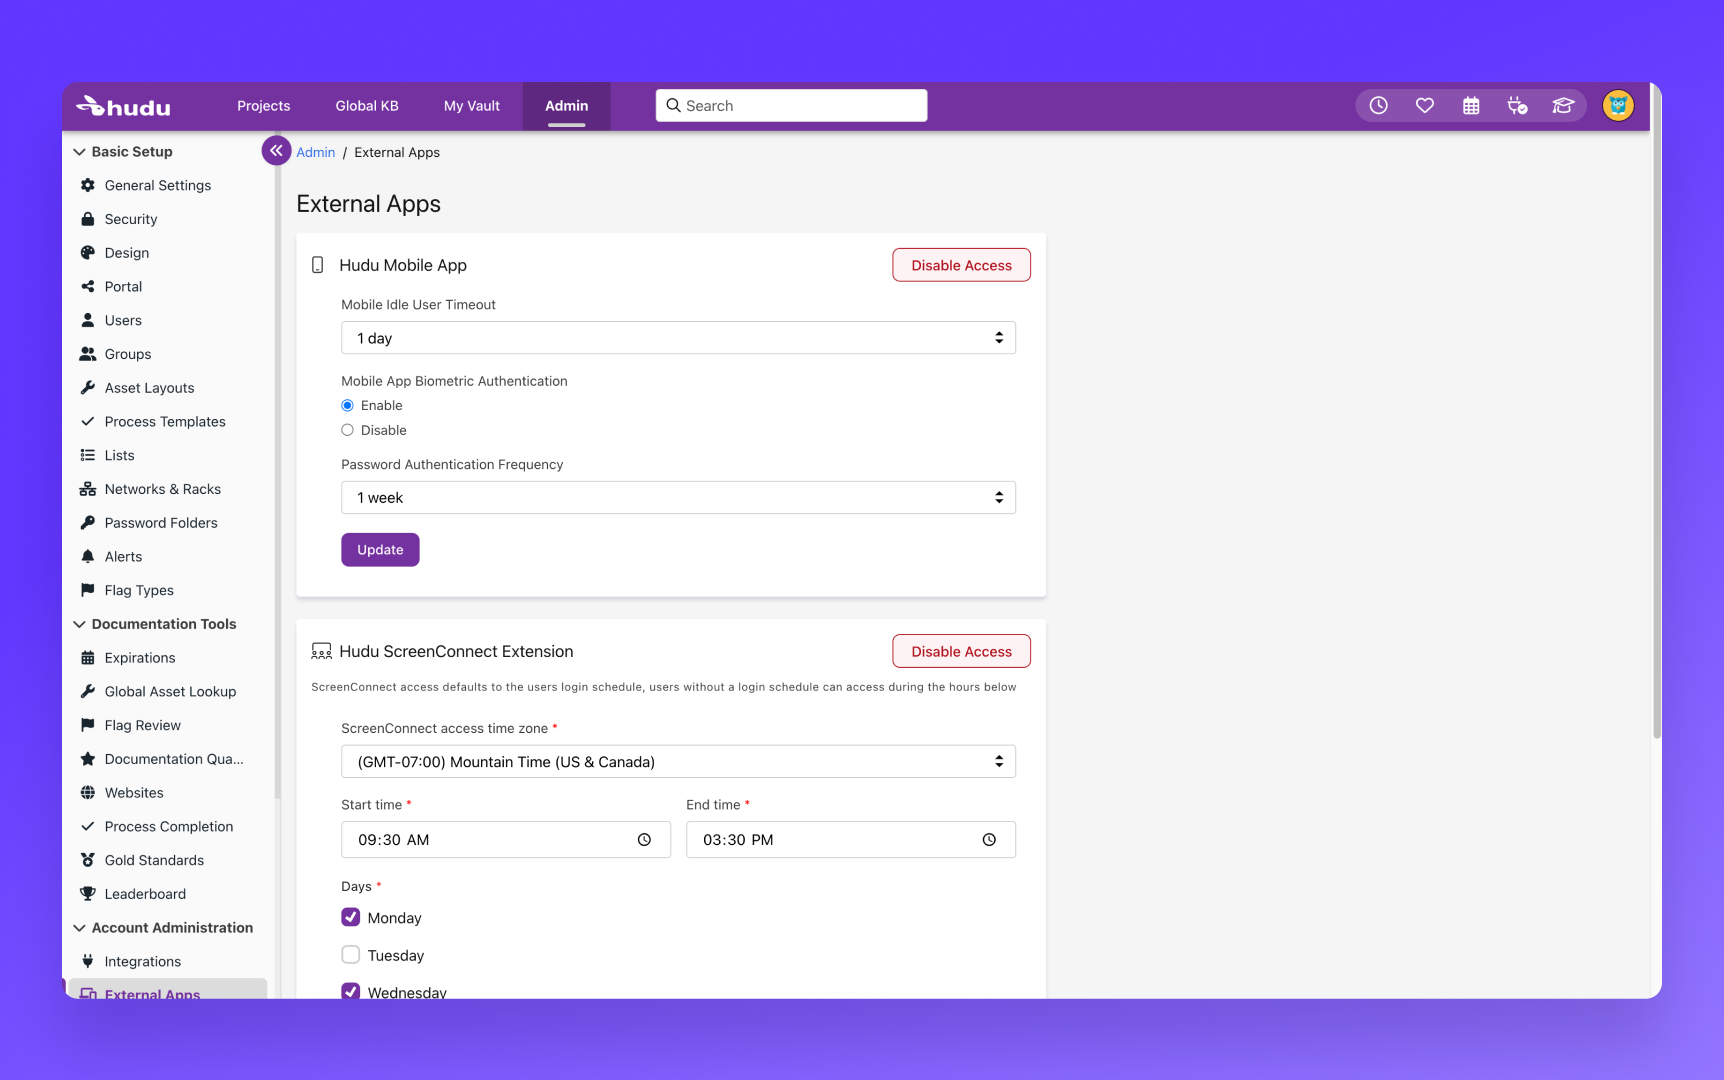The height and width of the screenshot is (1080, 1724).
Task: Open the Projects tab
Action: (264, 106)
